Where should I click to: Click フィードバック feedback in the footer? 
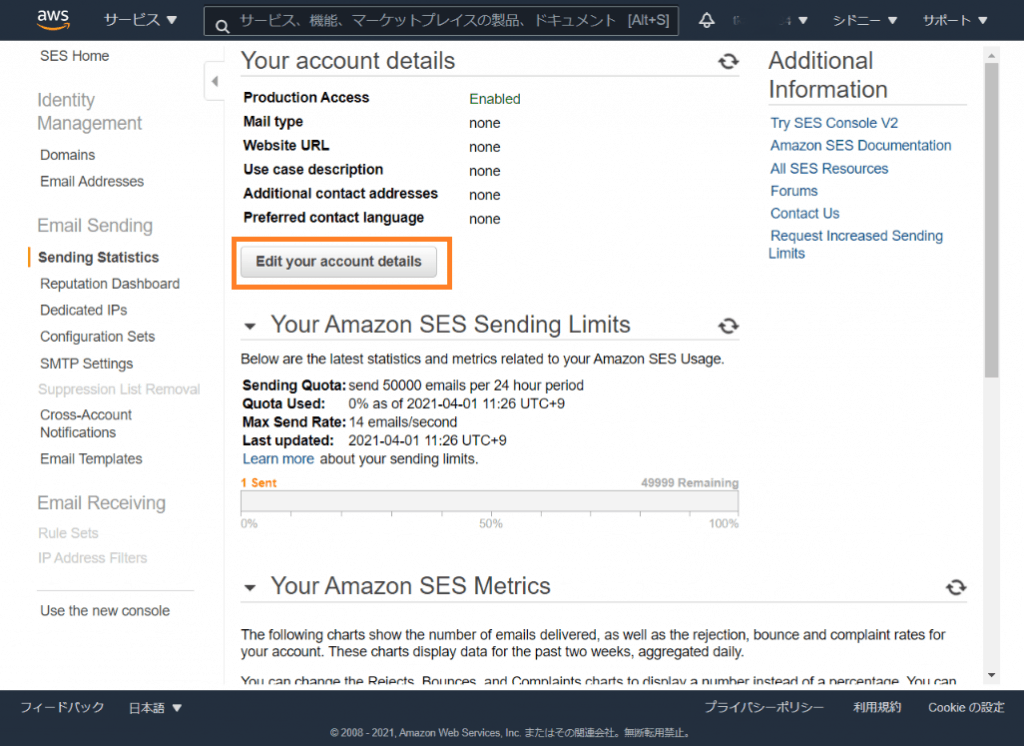[62, 707]
